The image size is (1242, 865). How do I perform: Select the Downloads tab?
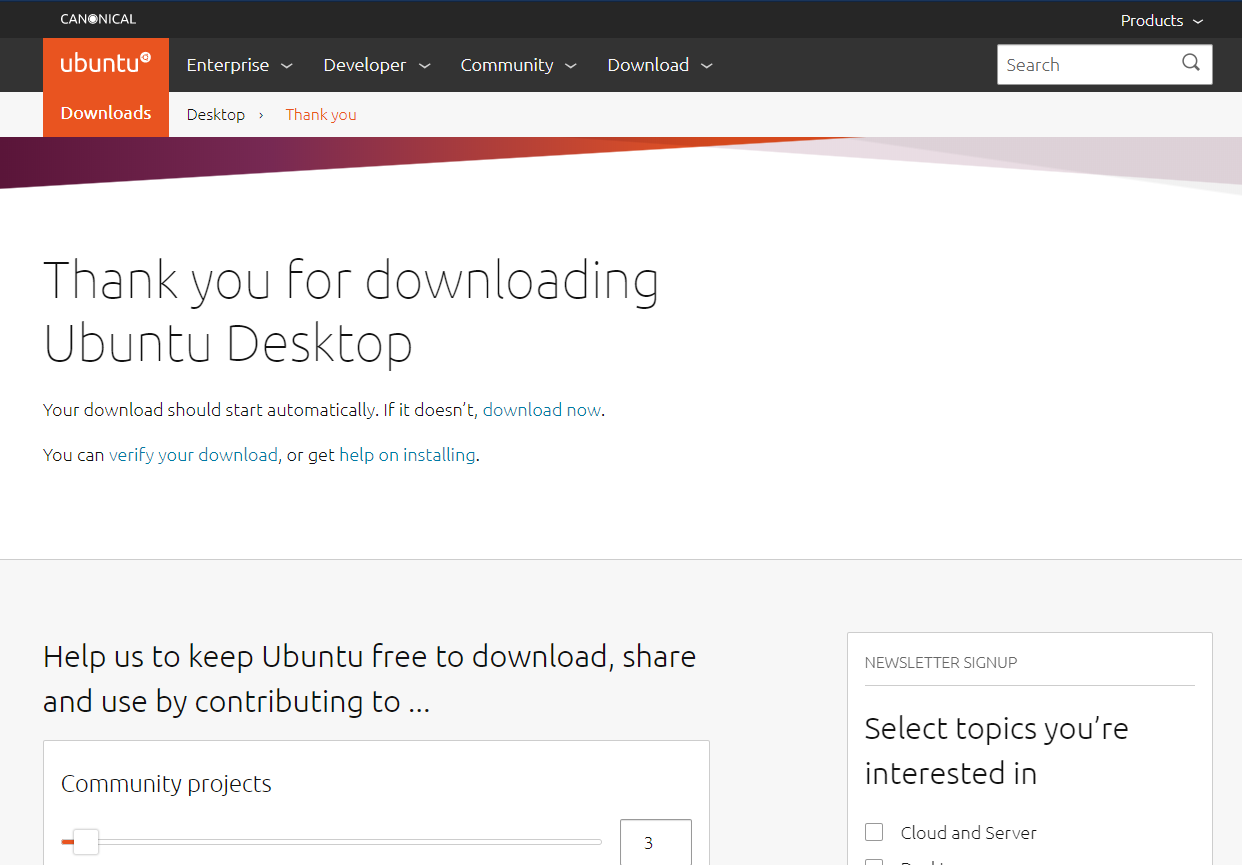(x=106, y=114)
